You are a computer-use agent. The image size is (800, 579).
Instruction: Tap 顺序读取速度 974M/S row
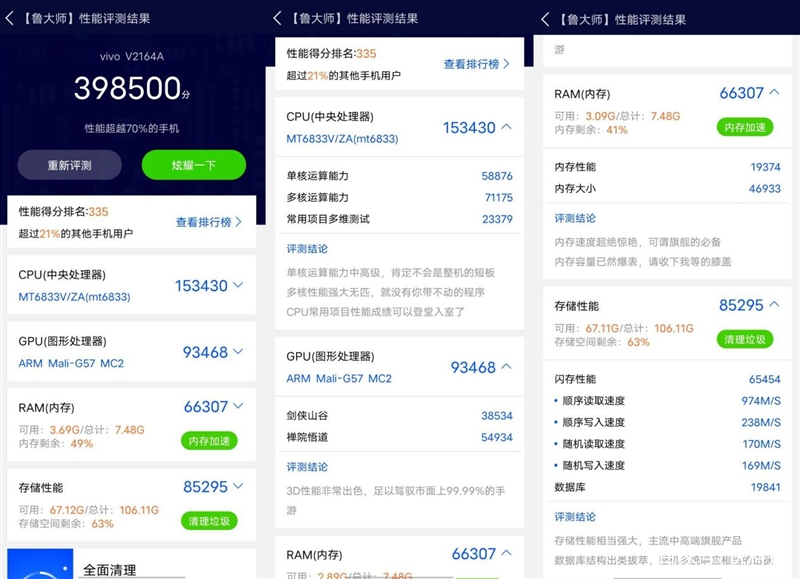tap(667, 400)
